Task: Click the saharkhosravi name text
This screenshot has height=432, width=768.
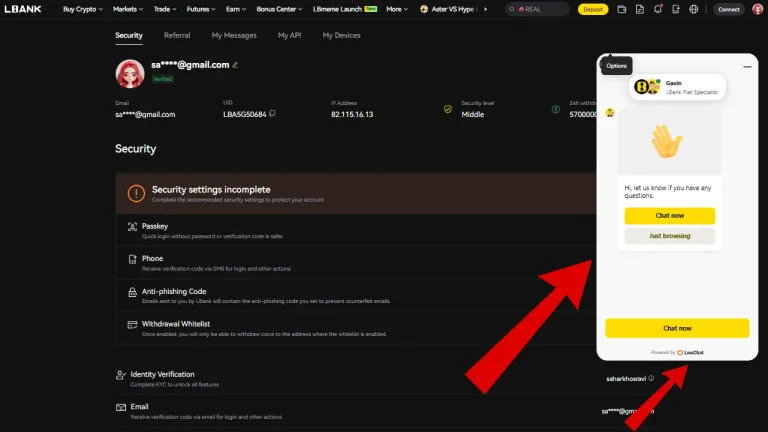Action: (625, 379)
